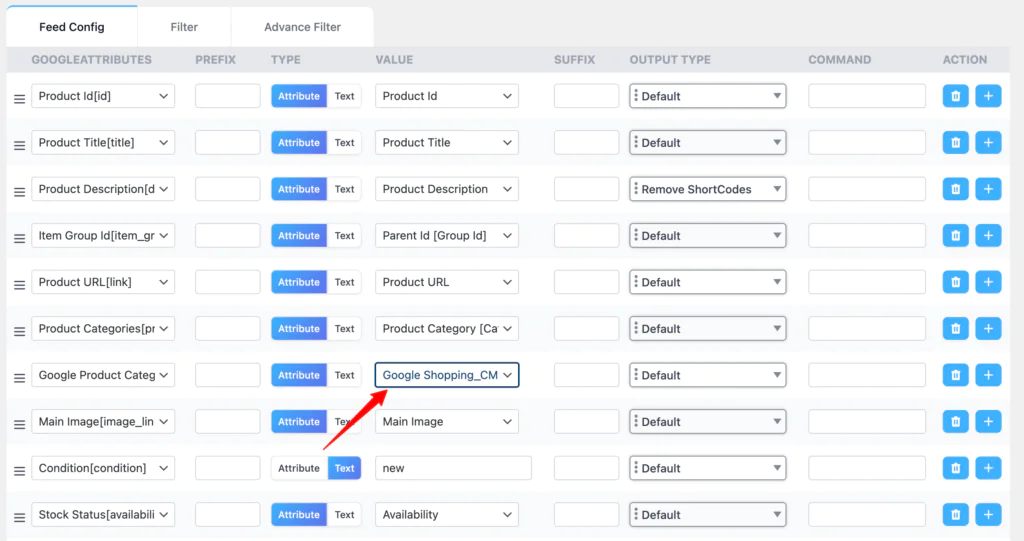
Task: Add a row after Product URL
Action: (x=988, y=282)
